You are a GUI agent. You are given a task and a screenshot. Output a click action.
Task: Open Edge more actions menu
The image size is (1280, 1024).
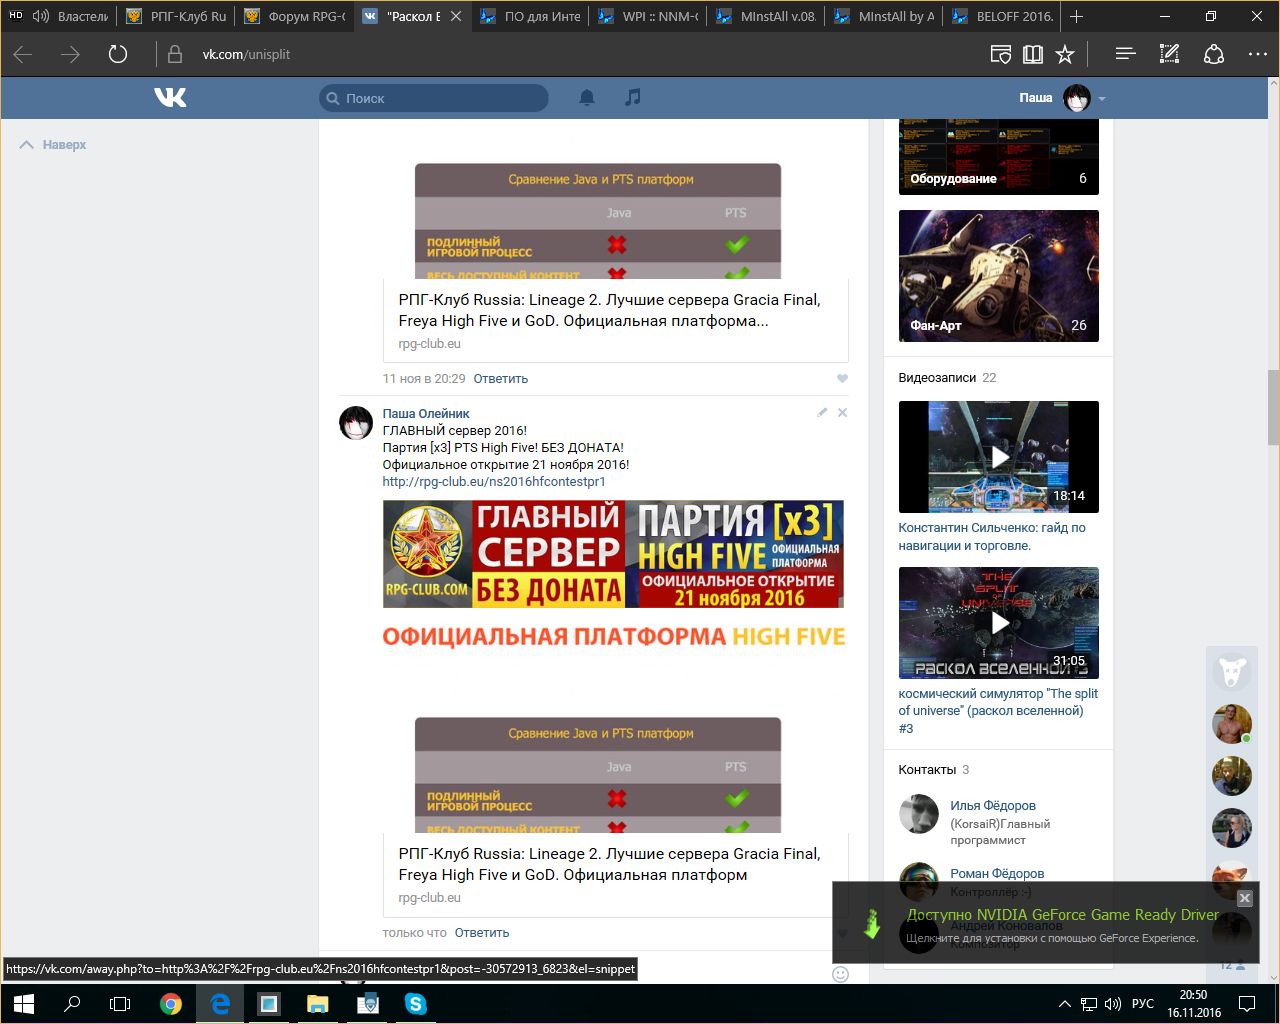[x=1257, y=55]
